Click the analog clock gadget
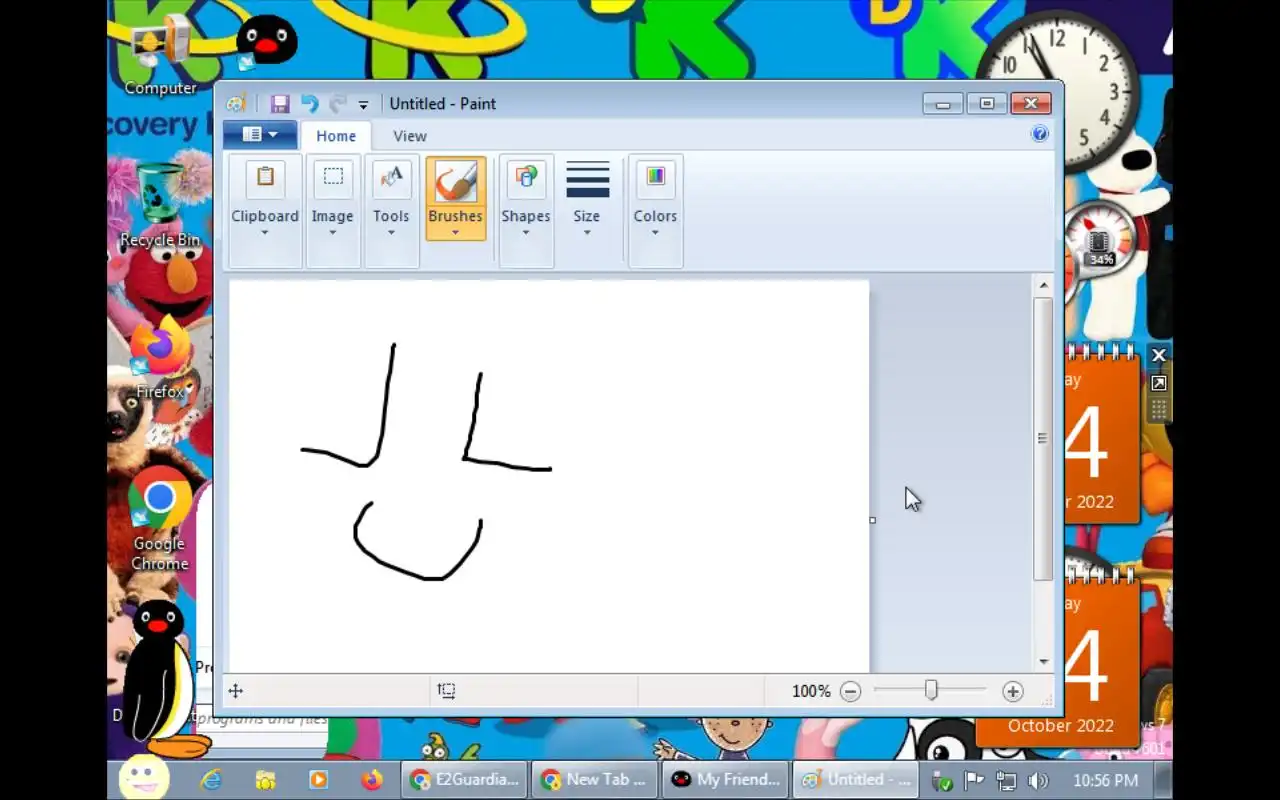Screen dimensions: 1280x800 [1058, 90]
